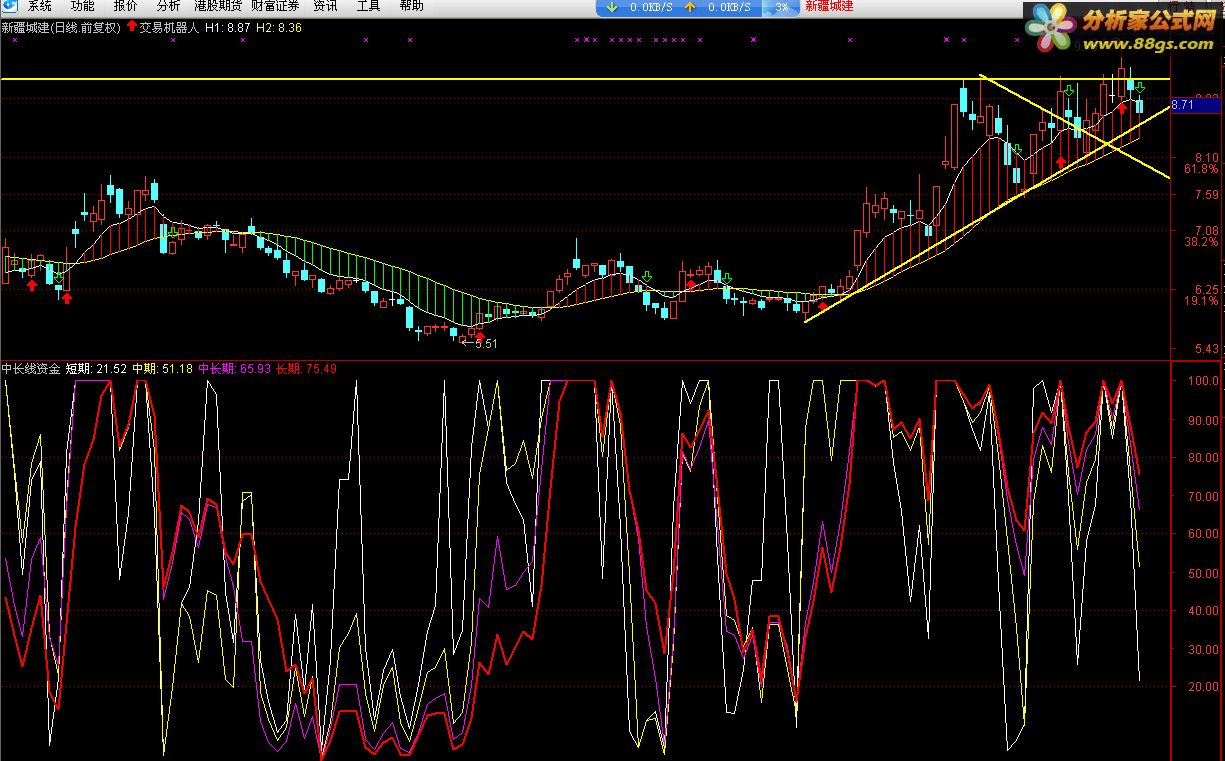Click the 中长期: 65.93 value
The height and width of the screenshot is (761, 1225).
235,369
